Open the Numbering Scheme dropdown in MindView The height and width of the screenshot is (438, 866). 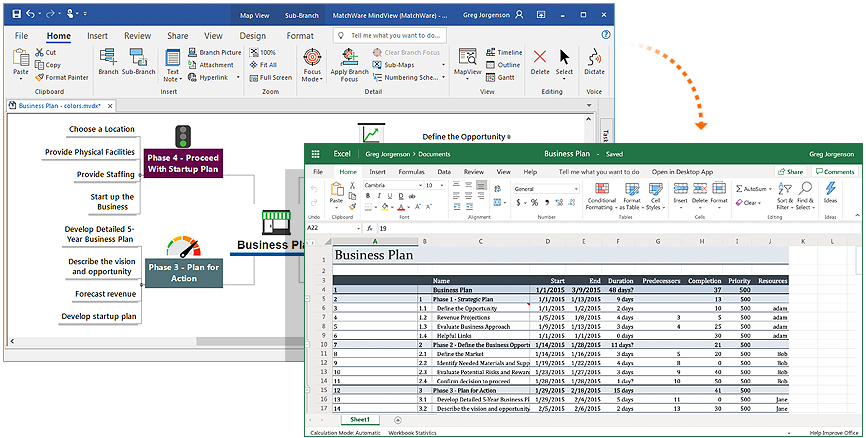pos(443,77)
